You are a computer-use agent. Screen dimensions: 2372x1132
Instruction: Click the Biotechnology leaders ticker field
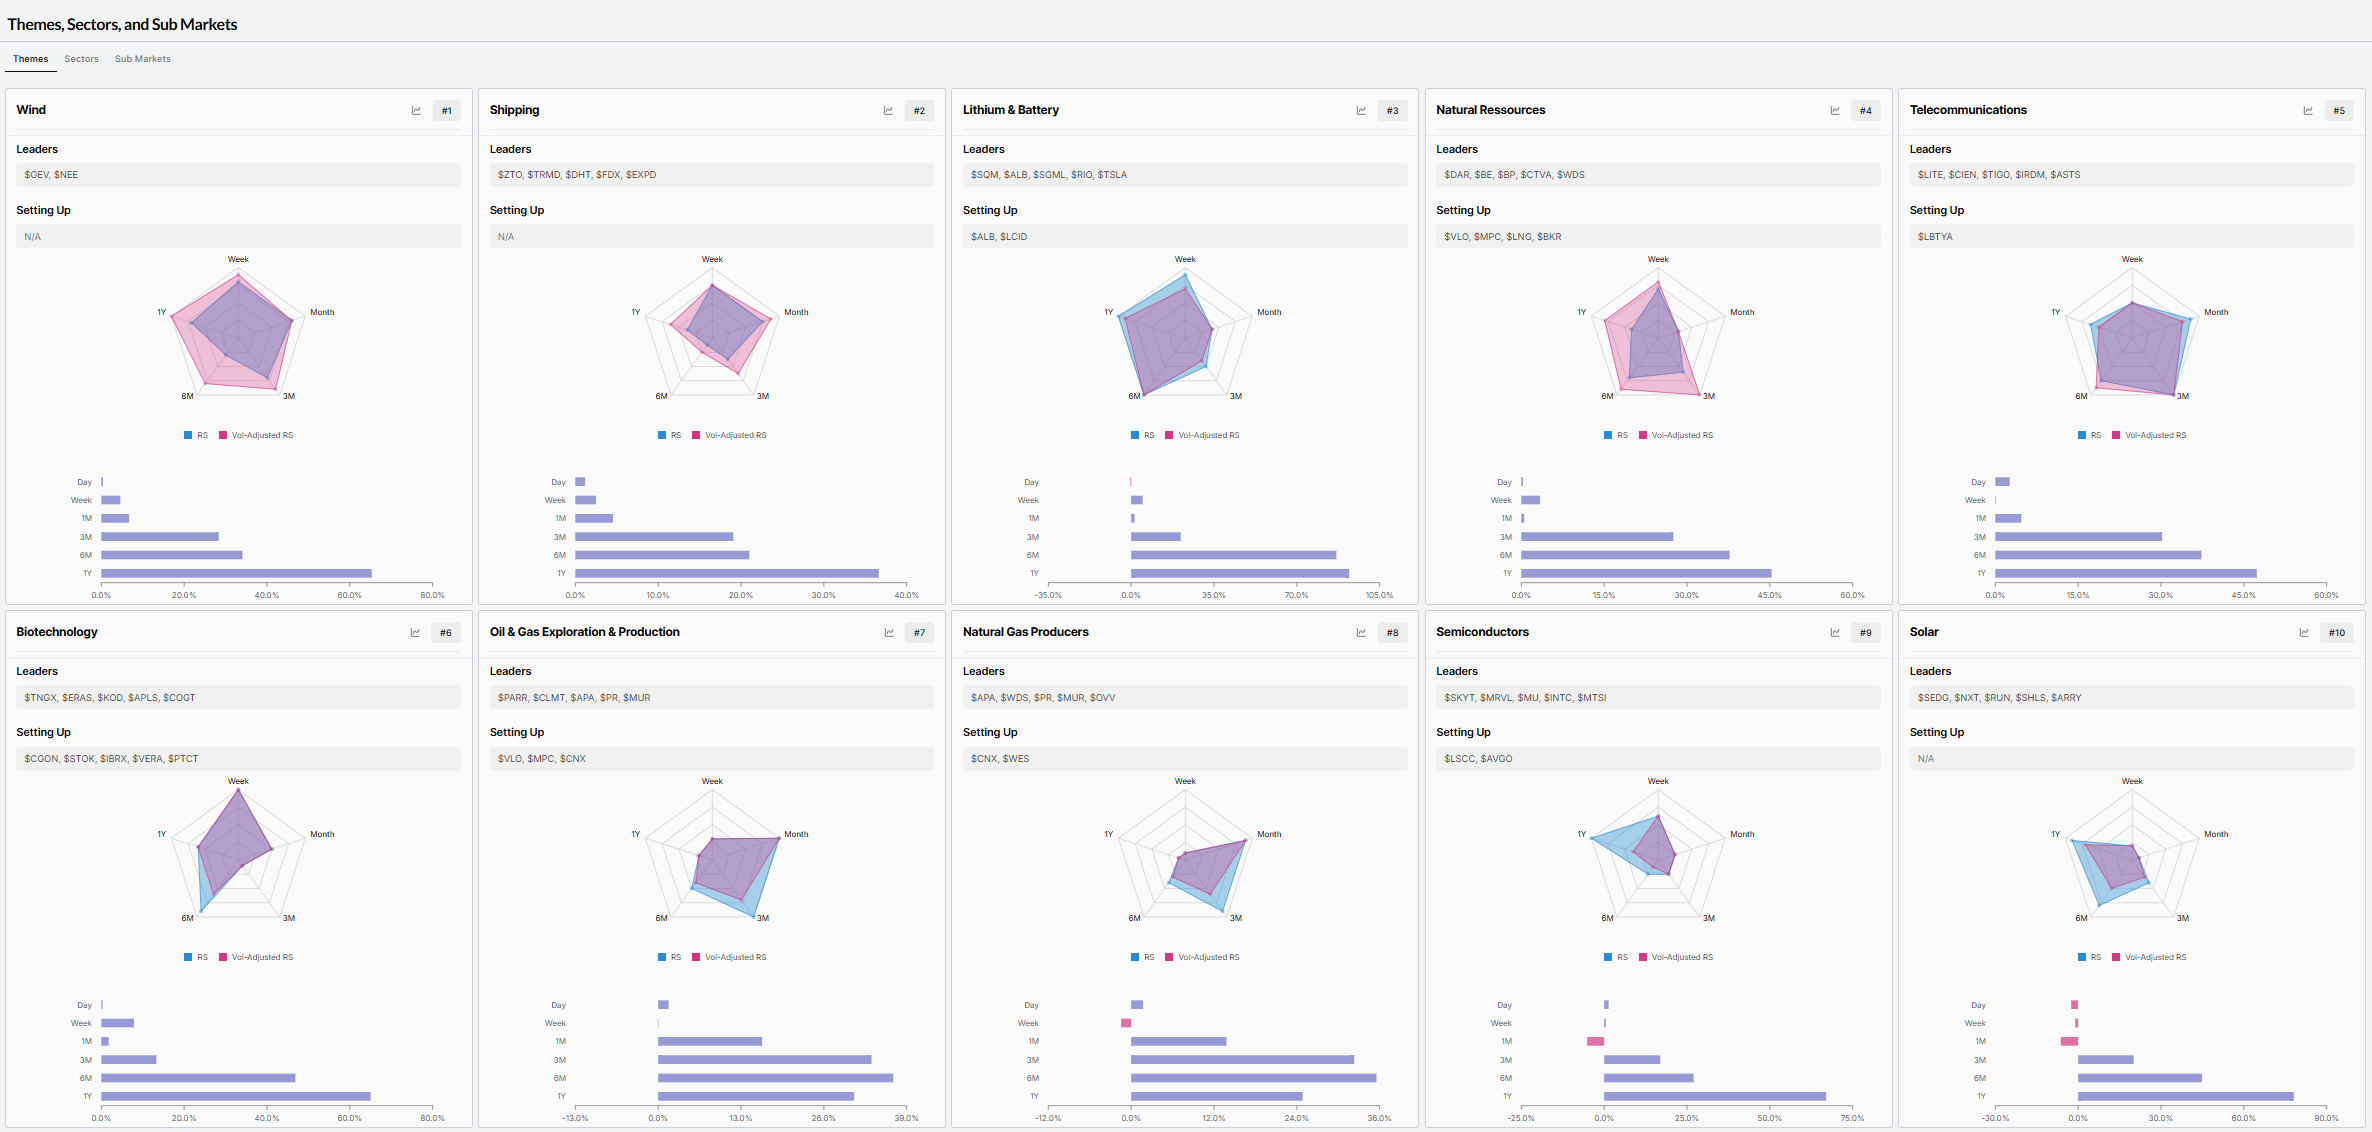click(238, 698)
